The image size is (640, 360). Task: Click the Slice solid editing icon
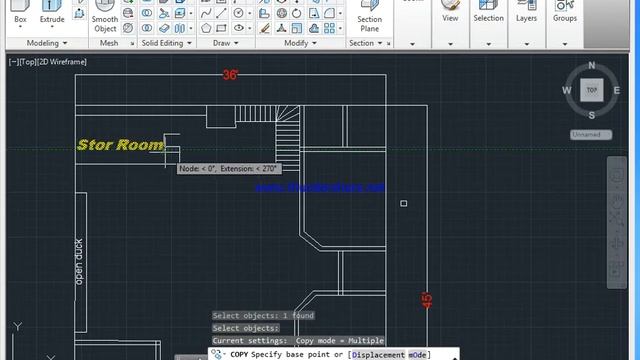(164, 13)
